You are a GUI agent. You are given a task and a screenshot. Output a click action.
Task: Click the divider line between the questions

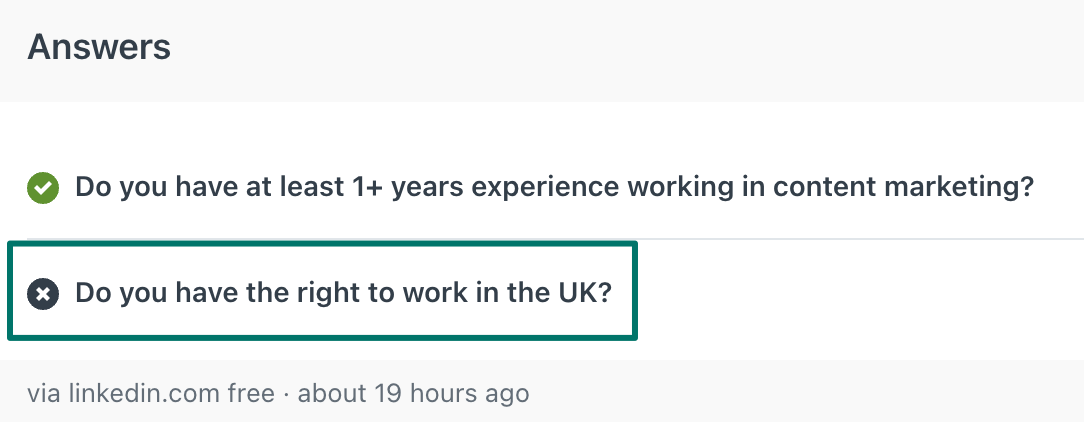(555, 239)
